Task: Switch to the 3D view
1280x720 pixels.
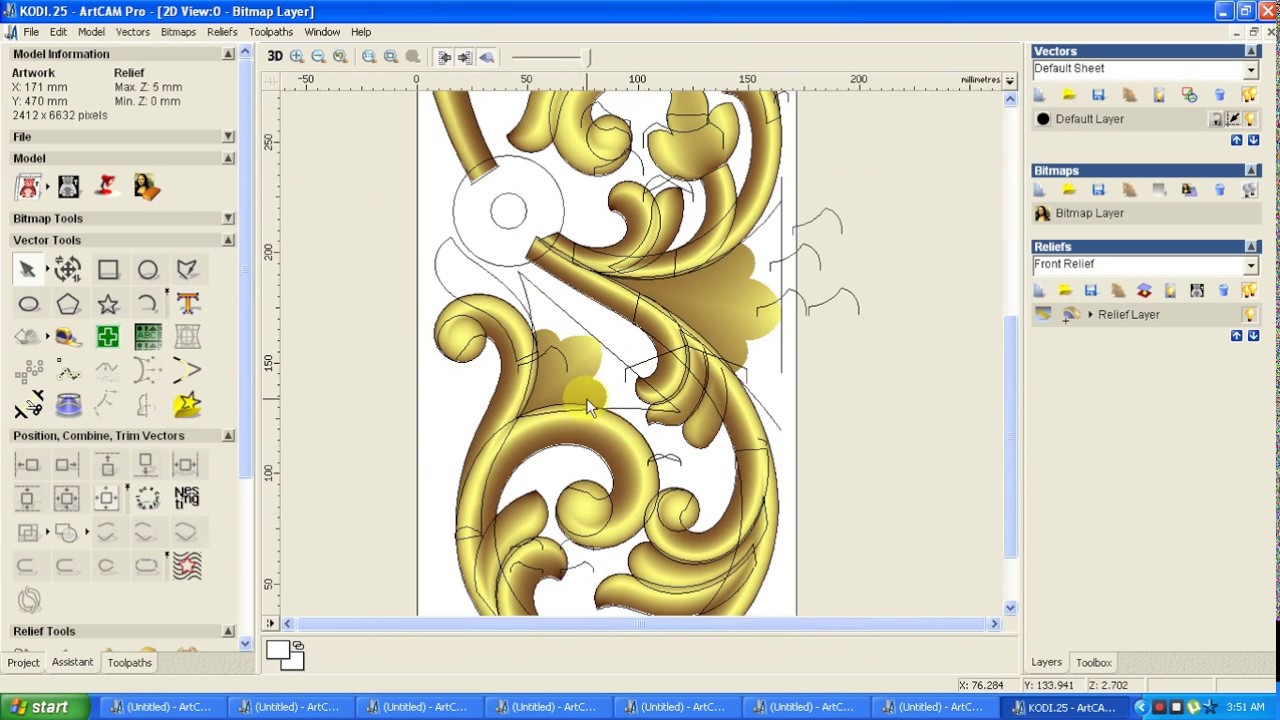Action: pyautogui.click(x=275, y=57)
